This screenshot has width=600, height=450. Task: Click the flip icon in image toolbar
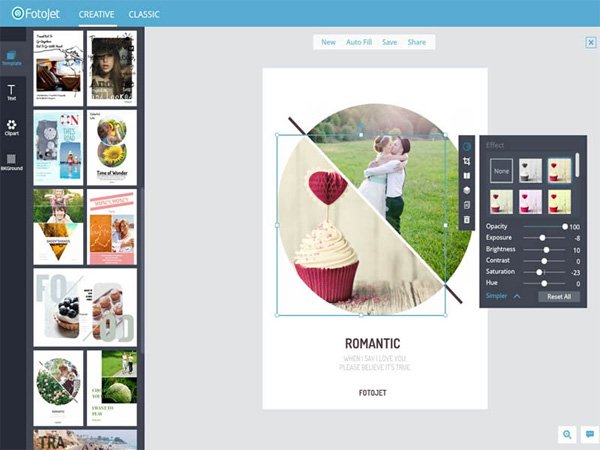pyautogui.click(x=468, y=174)
